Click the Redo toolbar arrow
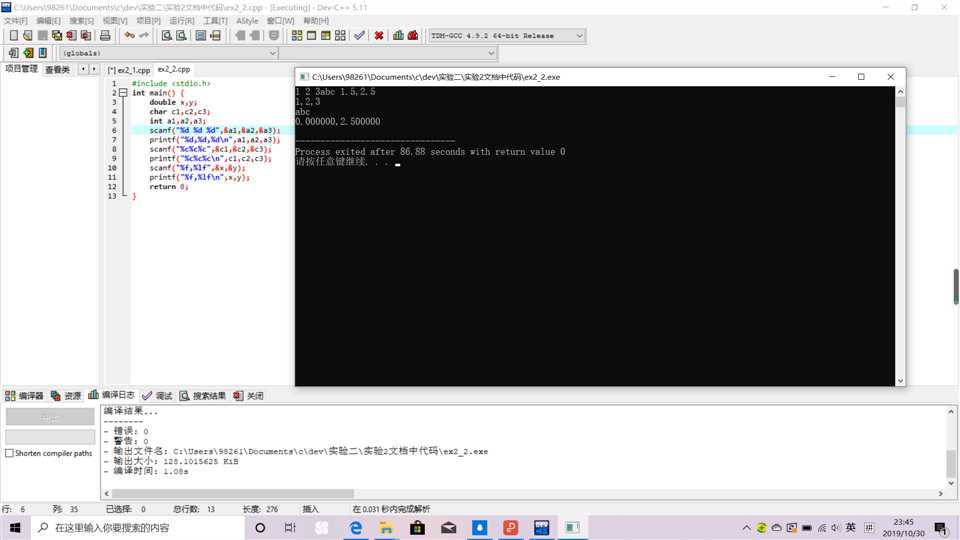Screen dimensions: 960x540 click(144, 36)
